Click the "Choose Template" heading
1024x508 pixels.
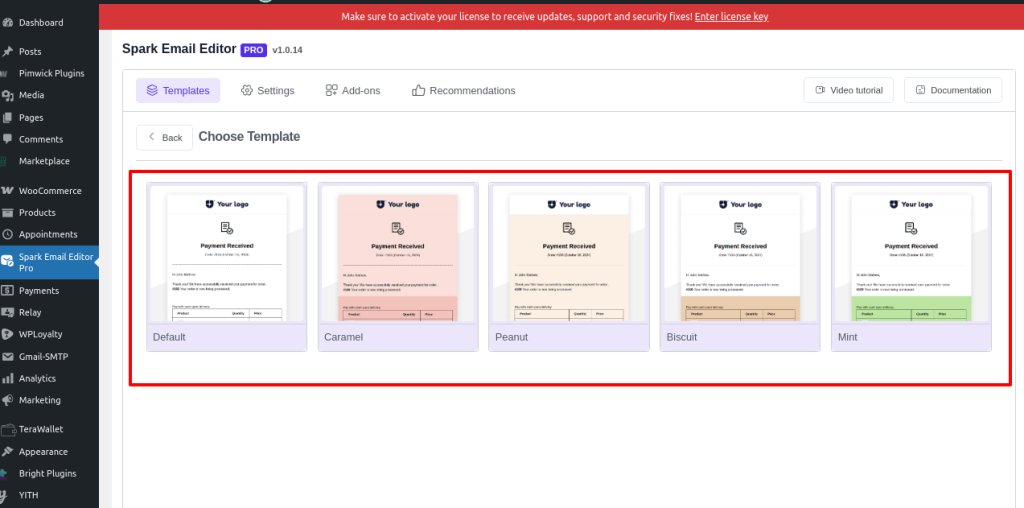[x=249, y=136]
